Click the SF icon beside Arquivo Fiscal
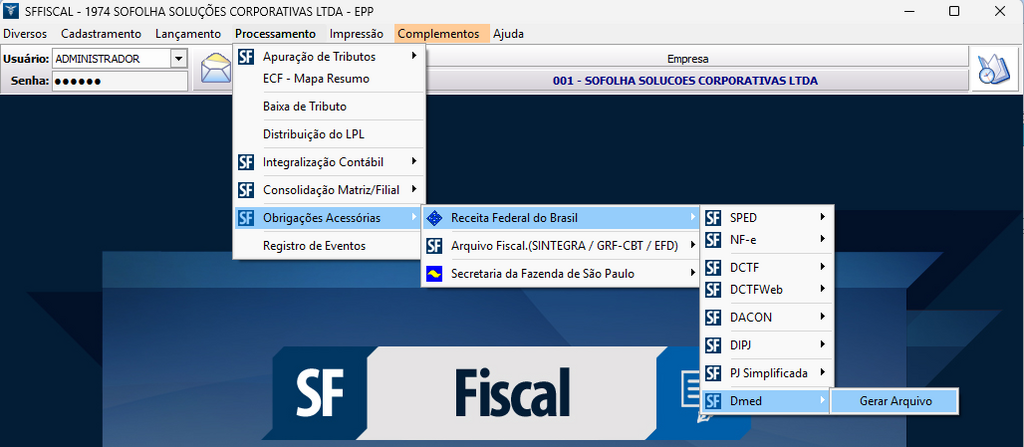The height and width of the screenshot is (447, 1024). click(x=434, y=245)
